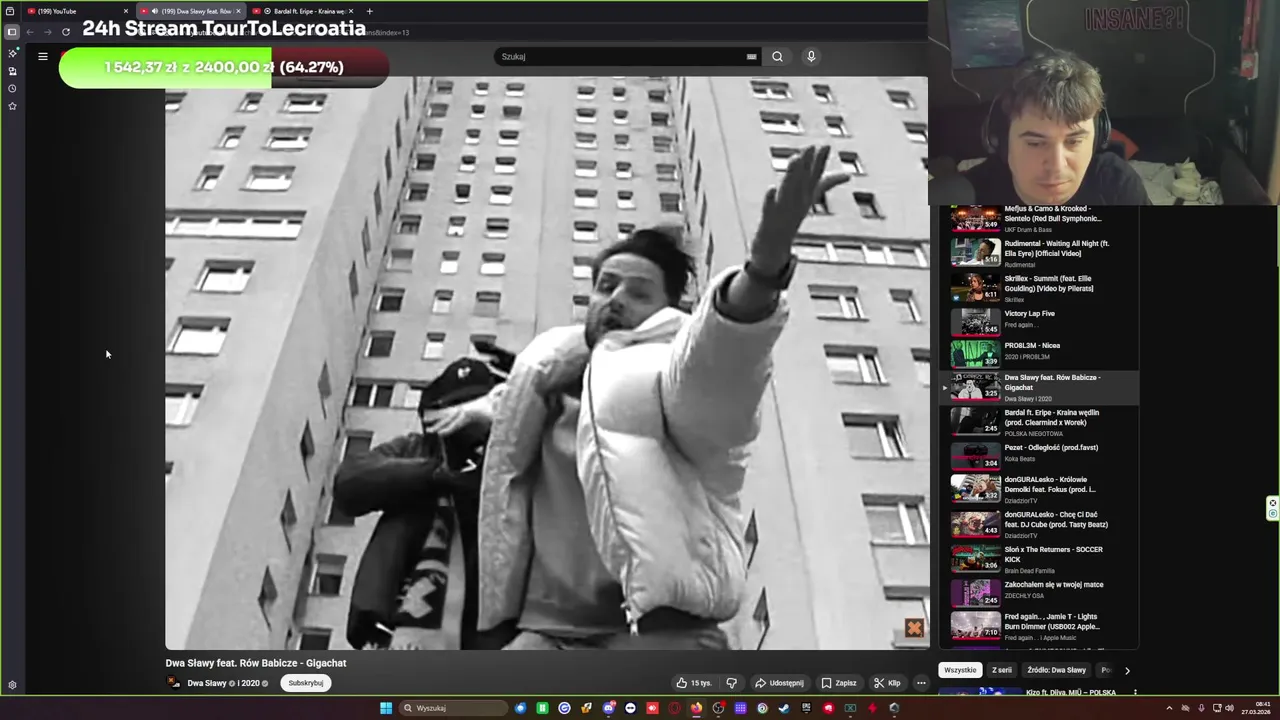Viewport: 1280px width, 720px height.
Task: Show more filter chips with the arrow
Action: (1127, 670)
